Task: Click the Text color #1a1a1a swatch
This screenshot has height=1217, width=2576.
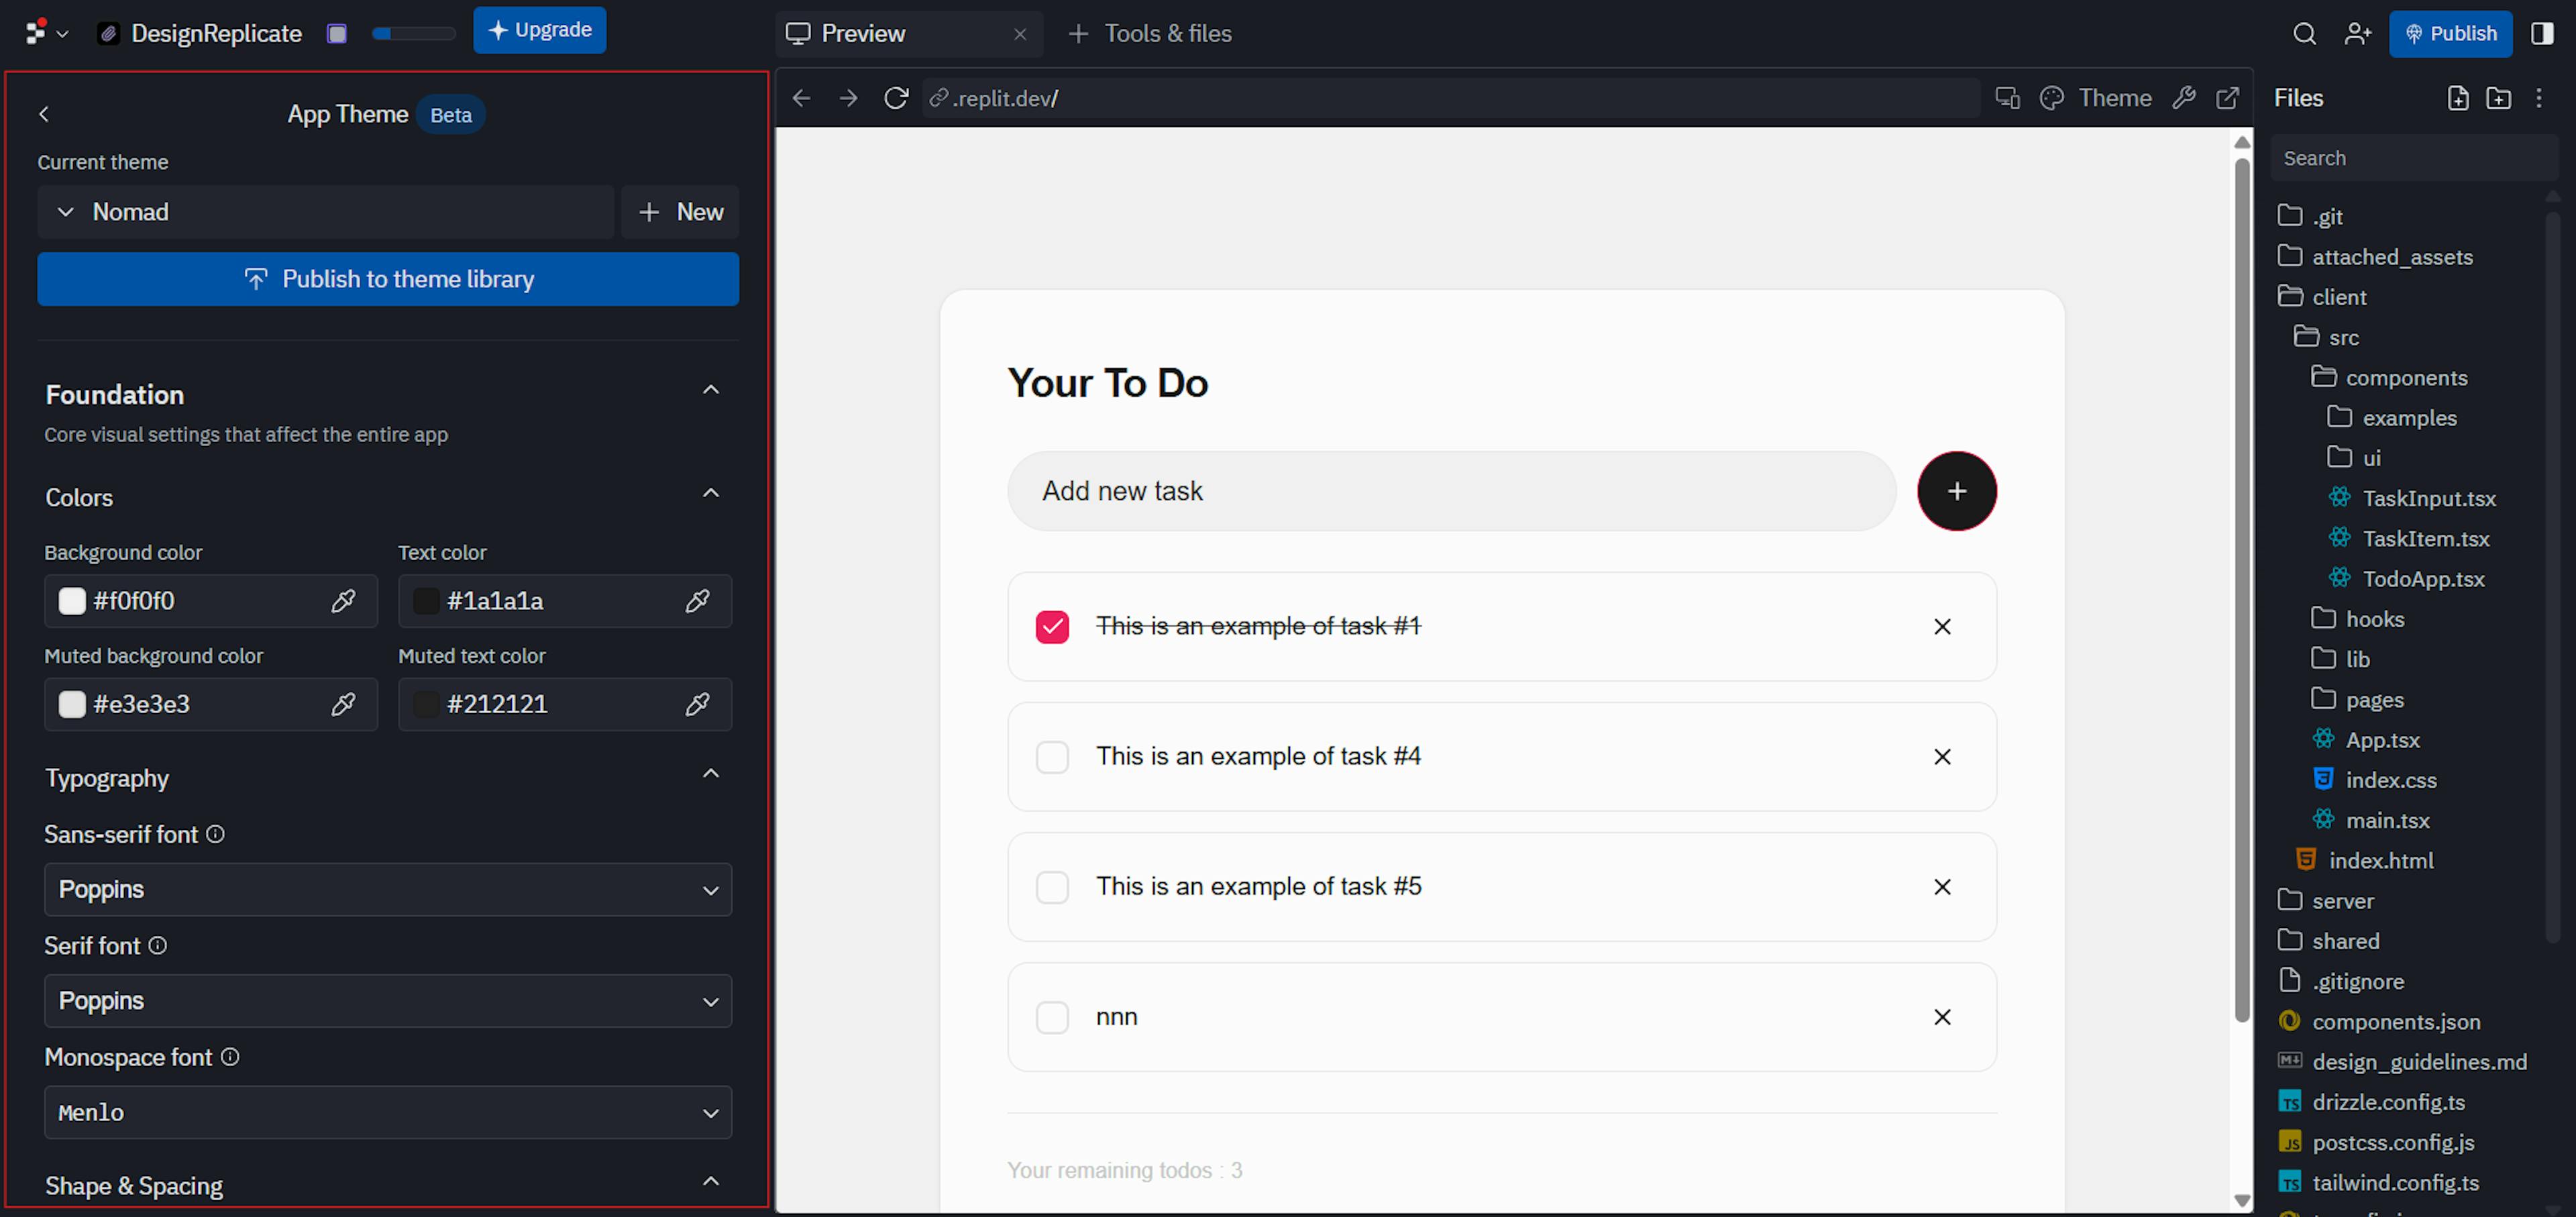Action: click(x=426, y=601)
